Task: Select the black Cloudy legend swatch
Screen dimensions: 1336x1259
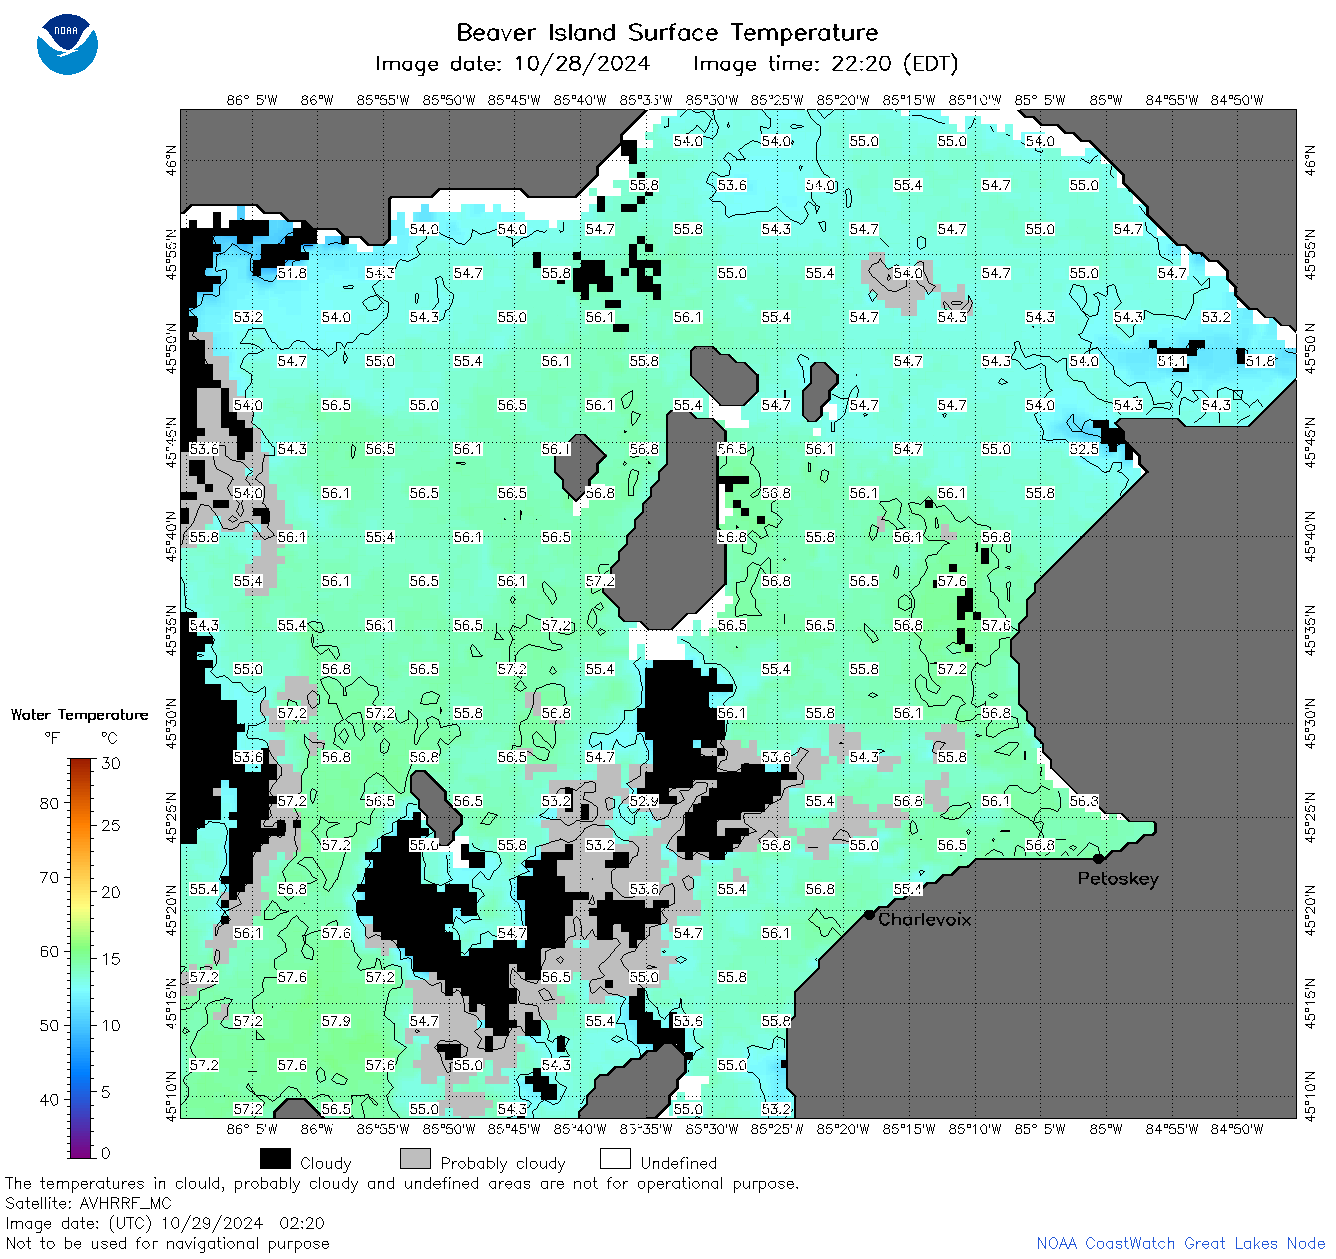Action: (275, 1159)
